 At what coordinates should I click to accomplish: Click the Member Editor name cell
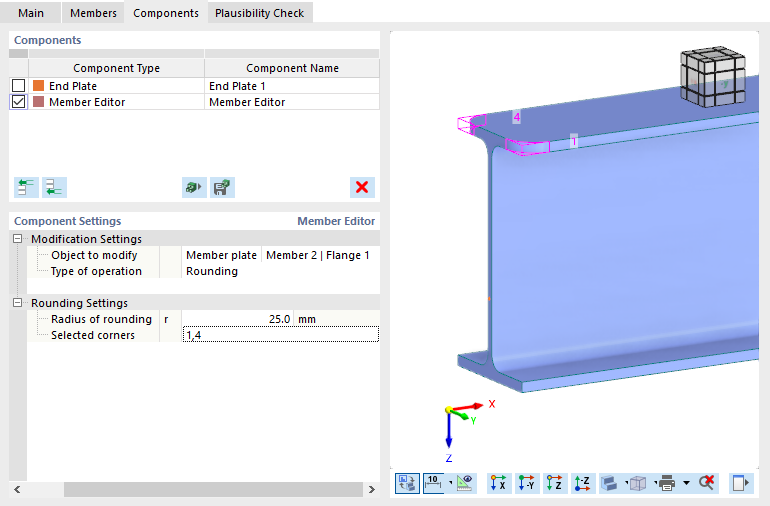point(292,102)
